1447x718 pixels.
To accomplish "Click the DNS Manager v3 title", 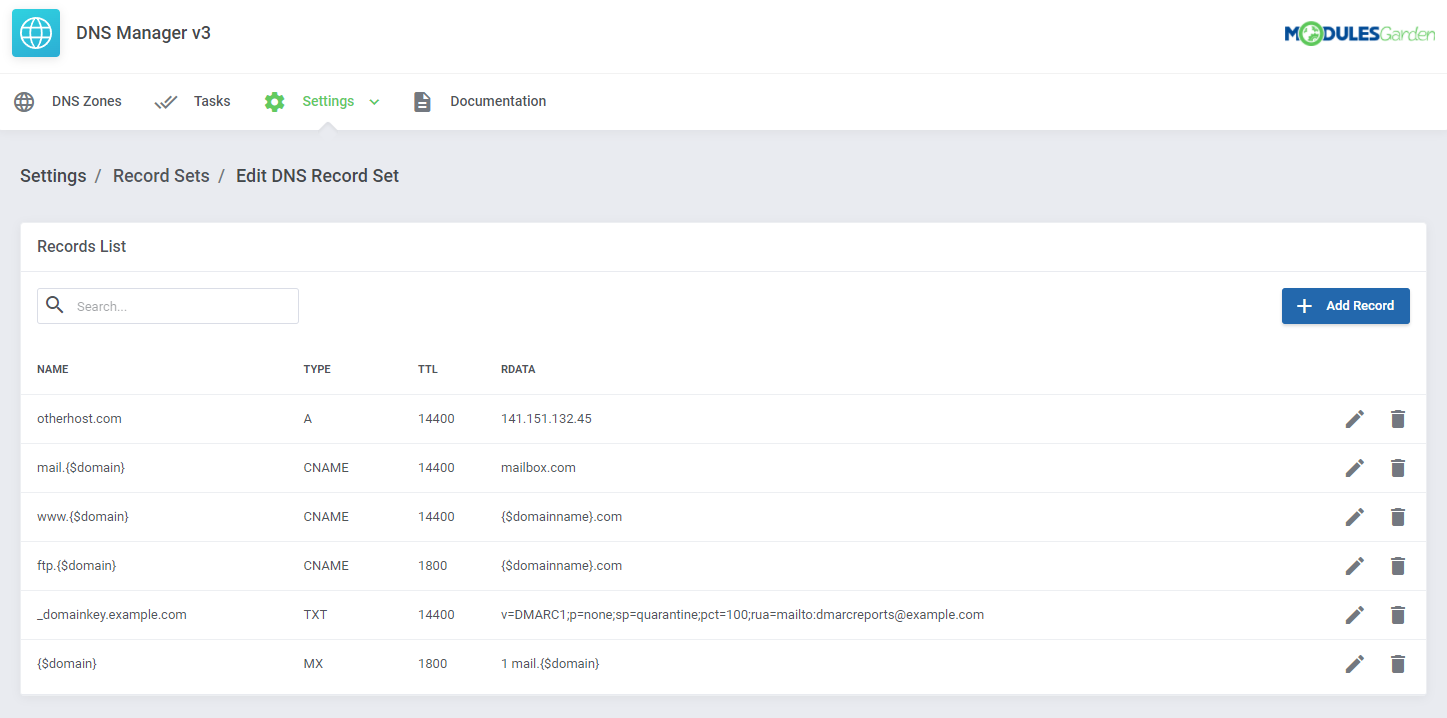I will tap(143, 33).
